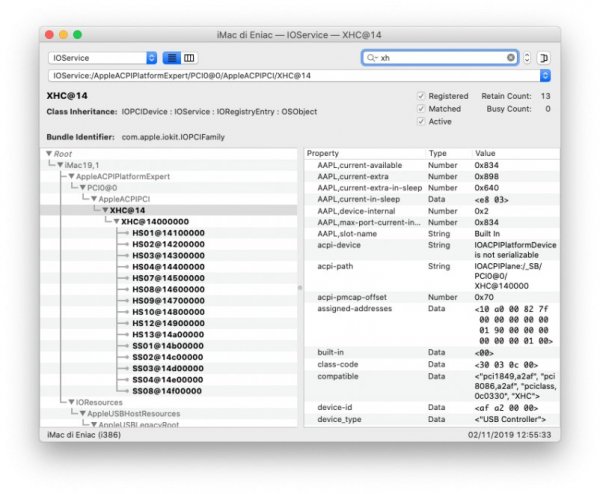Collapse the AppleACPIPlatformExpert node
The image size is (600, 494).
[x=71, y=176]
